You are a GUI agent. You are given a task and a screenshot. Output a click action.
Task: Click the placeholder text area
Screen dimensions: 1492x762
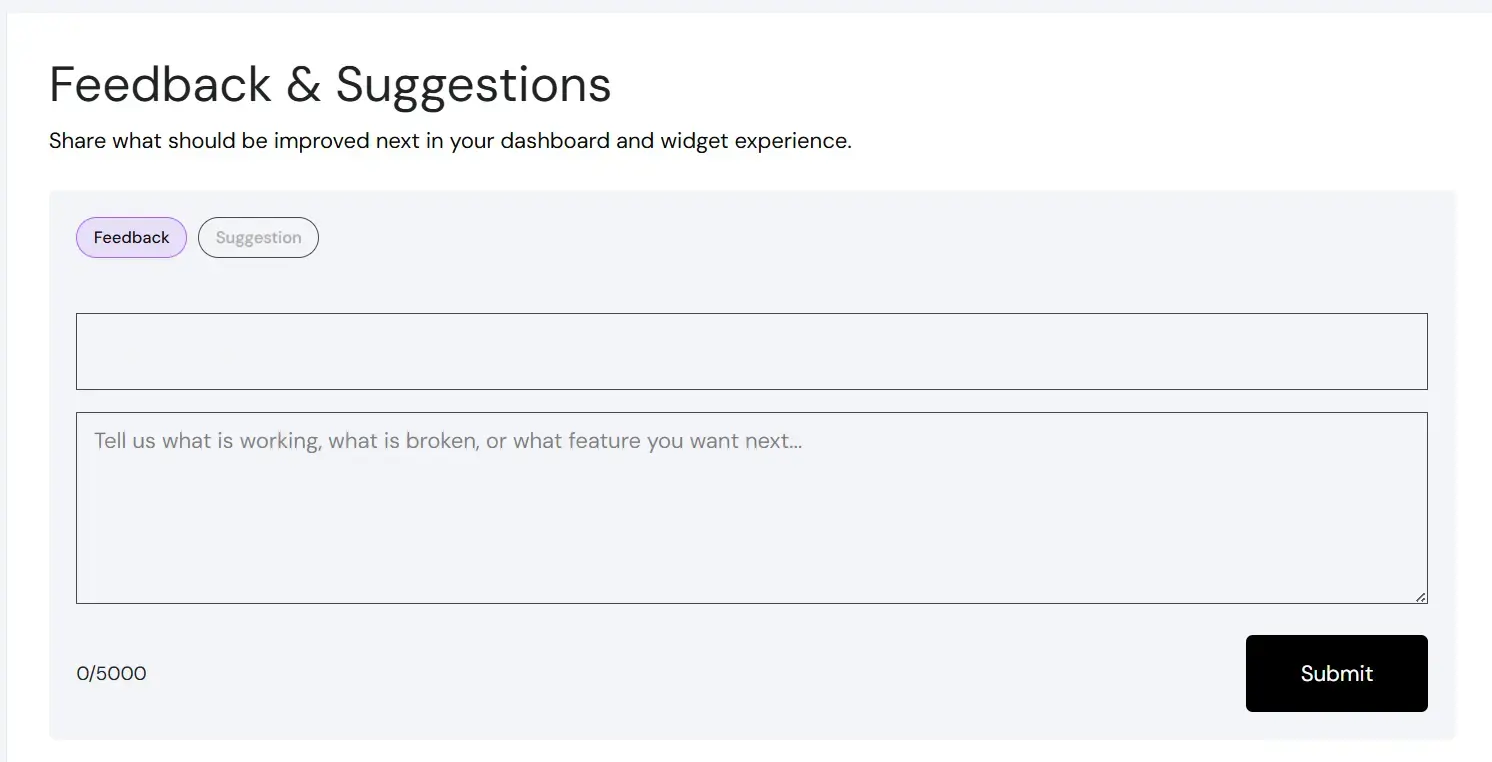pos(447,440)
